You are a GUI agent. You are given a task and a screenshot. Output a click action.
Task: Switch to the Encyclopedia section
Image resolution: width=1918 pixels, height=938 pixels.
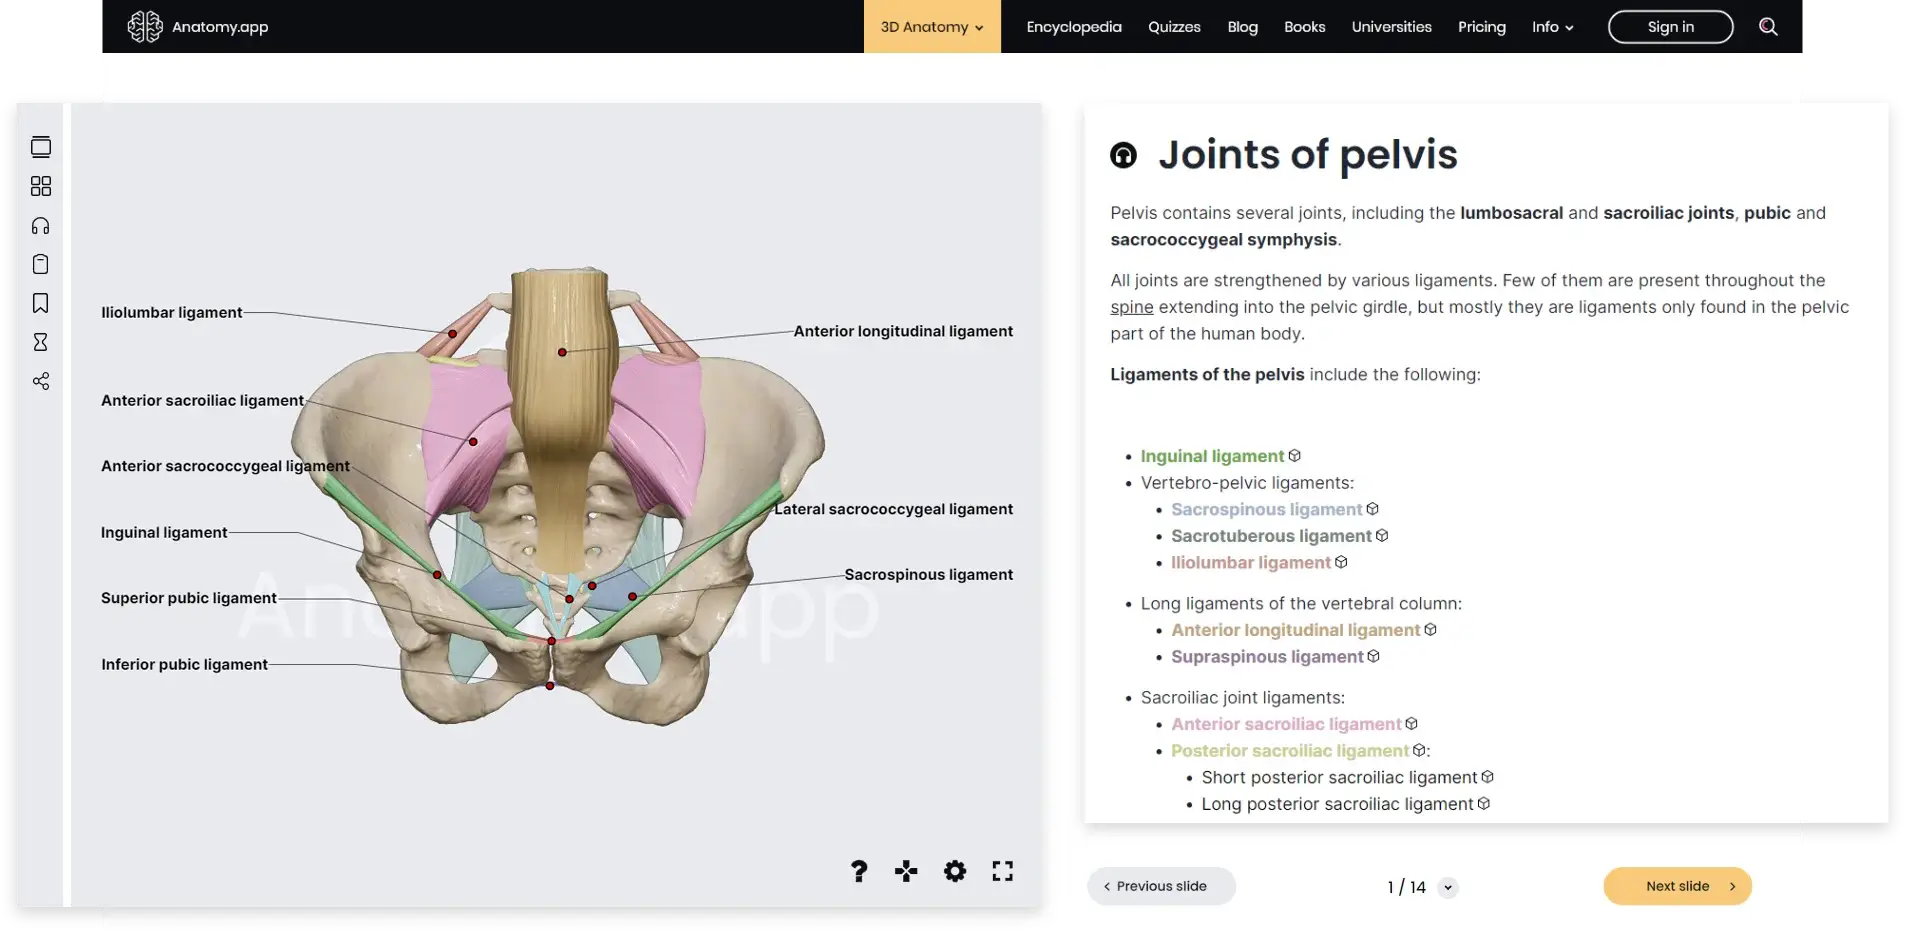[x=1073, y=27]
